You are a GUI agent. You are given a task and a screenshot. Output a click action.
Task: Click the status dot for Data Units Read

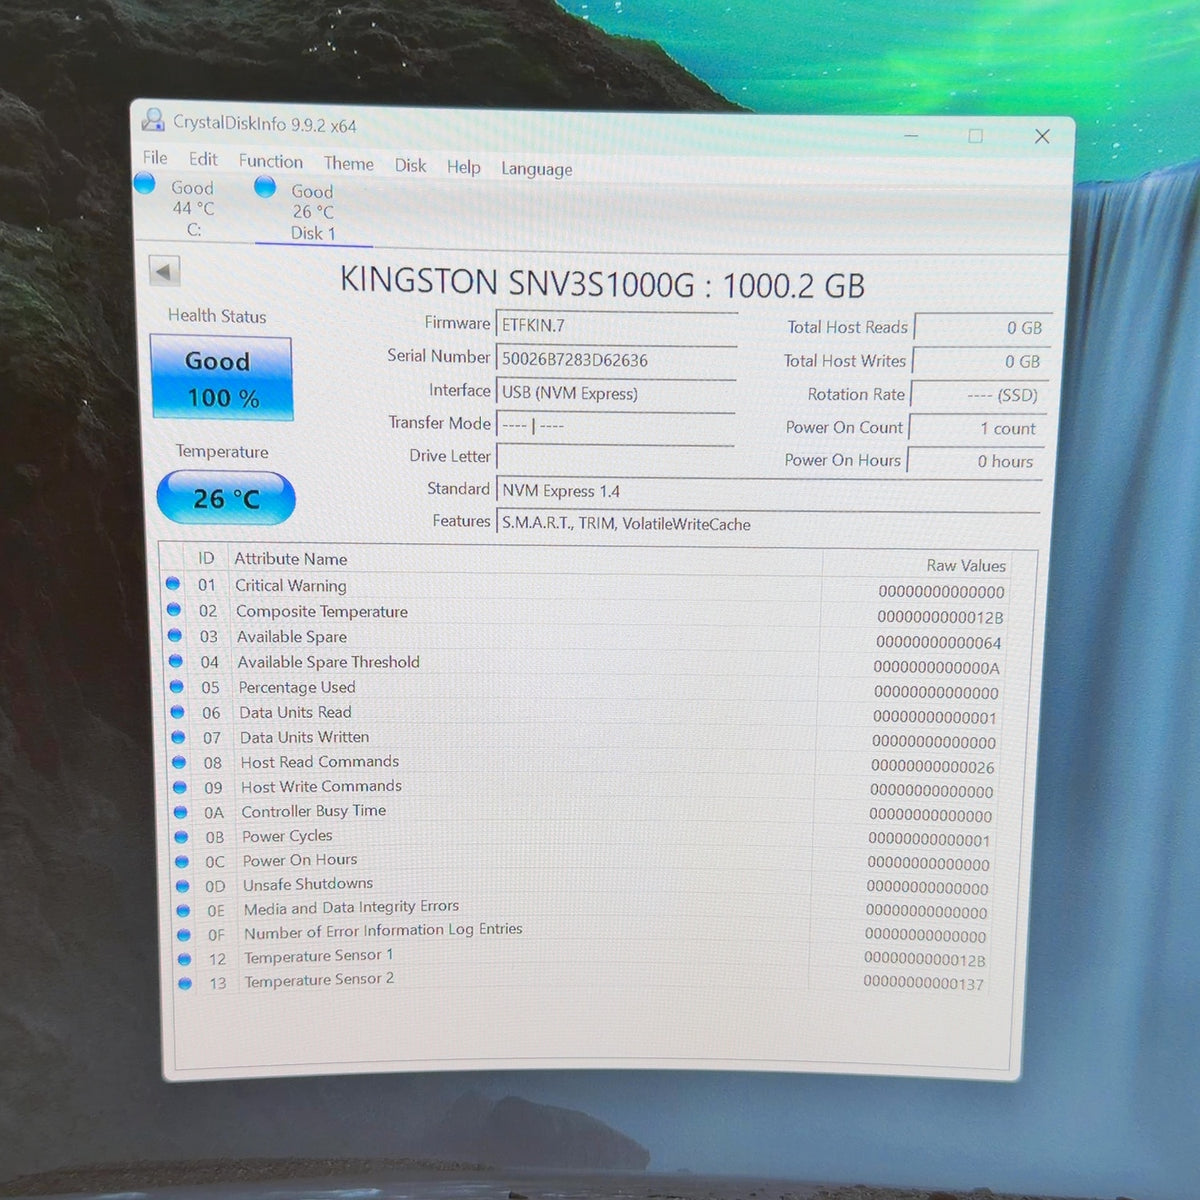click(x=177, y=711)
